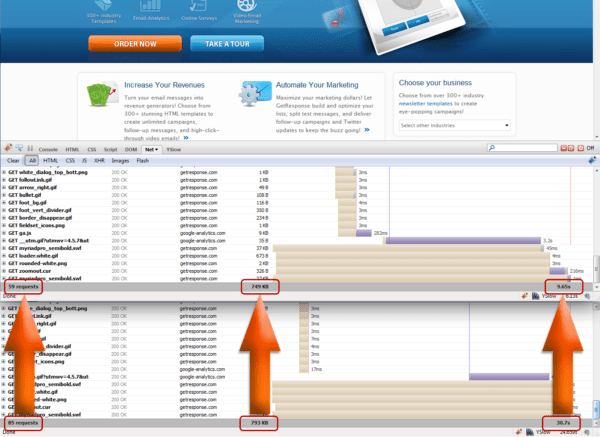The width and height of the screenshot is (600, 437).
Task: Expand the GET ga.js request row
Action: point(20,232)
